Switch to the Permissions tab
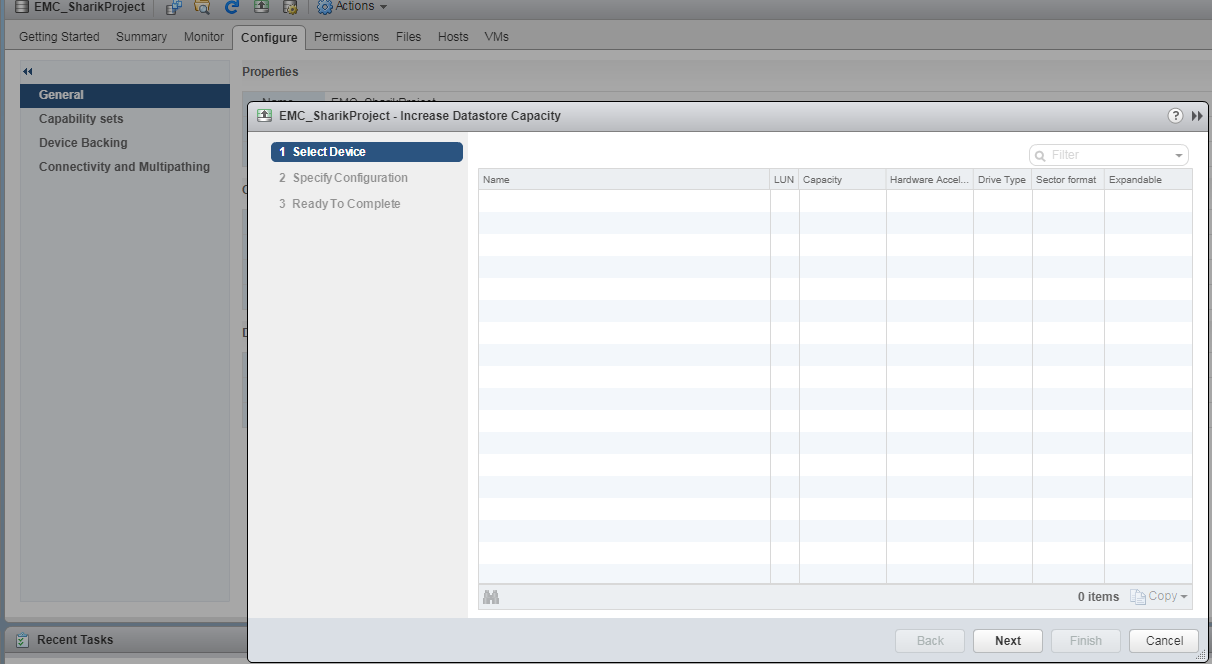 pos(346,37)
